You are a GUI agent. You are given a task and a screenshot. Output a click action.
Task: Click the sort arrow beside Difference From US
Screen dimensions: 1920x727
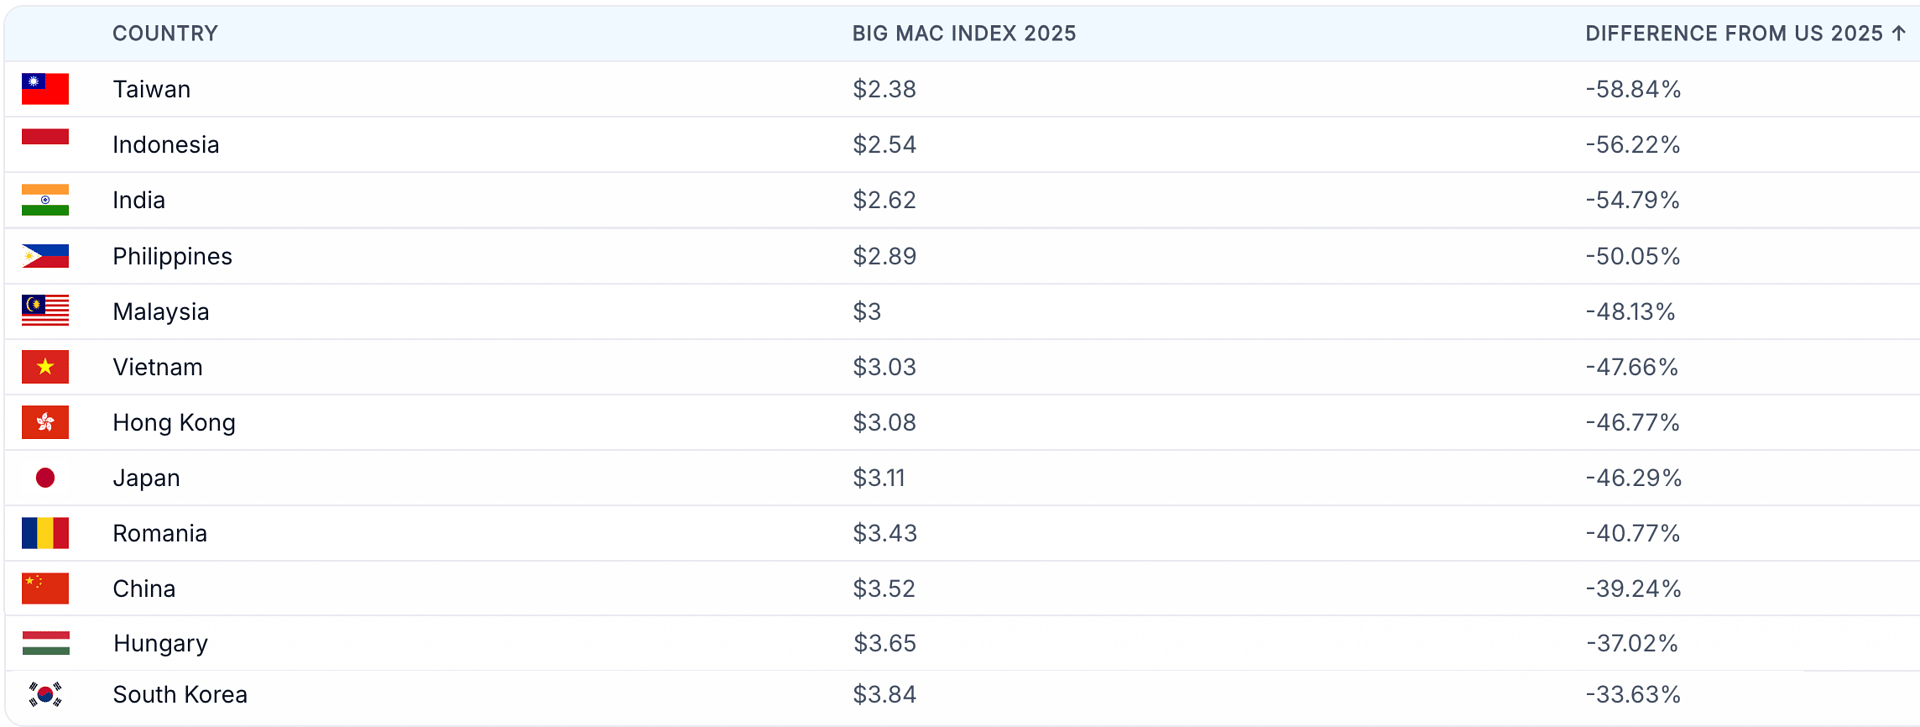pos(1898,33)
